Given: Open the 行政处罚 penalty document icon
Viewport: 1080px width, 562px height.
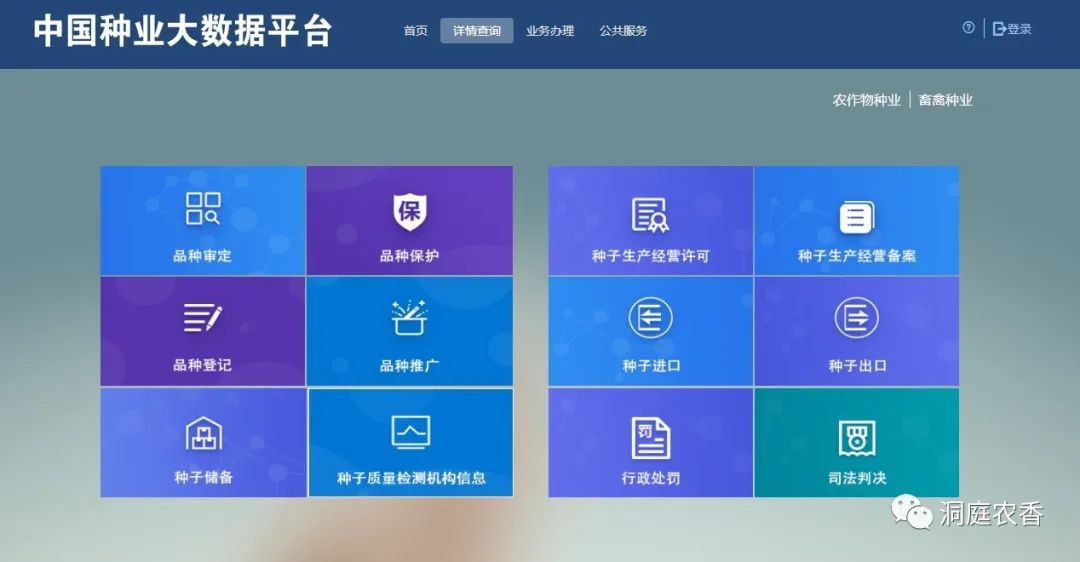Looking at the screenshot, I should tap(651, 438).
